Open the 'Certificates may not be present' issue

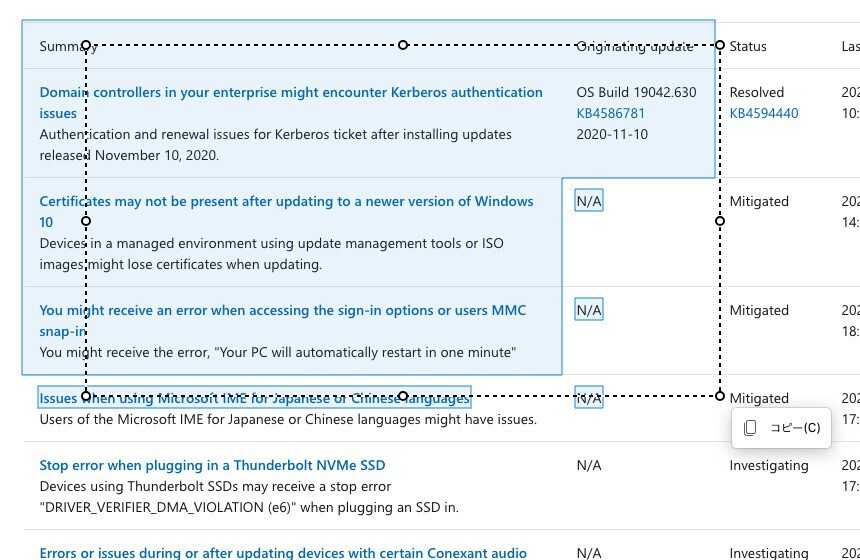(x=286, y=201)
